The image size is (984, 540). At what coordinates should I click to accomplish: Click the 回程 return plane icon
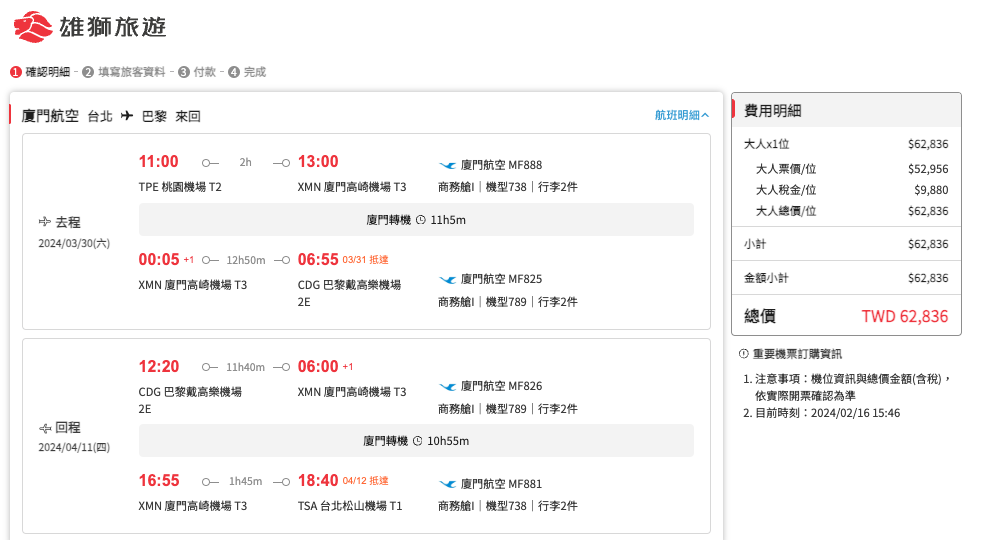pyautogui.click(x=45, y=428)
